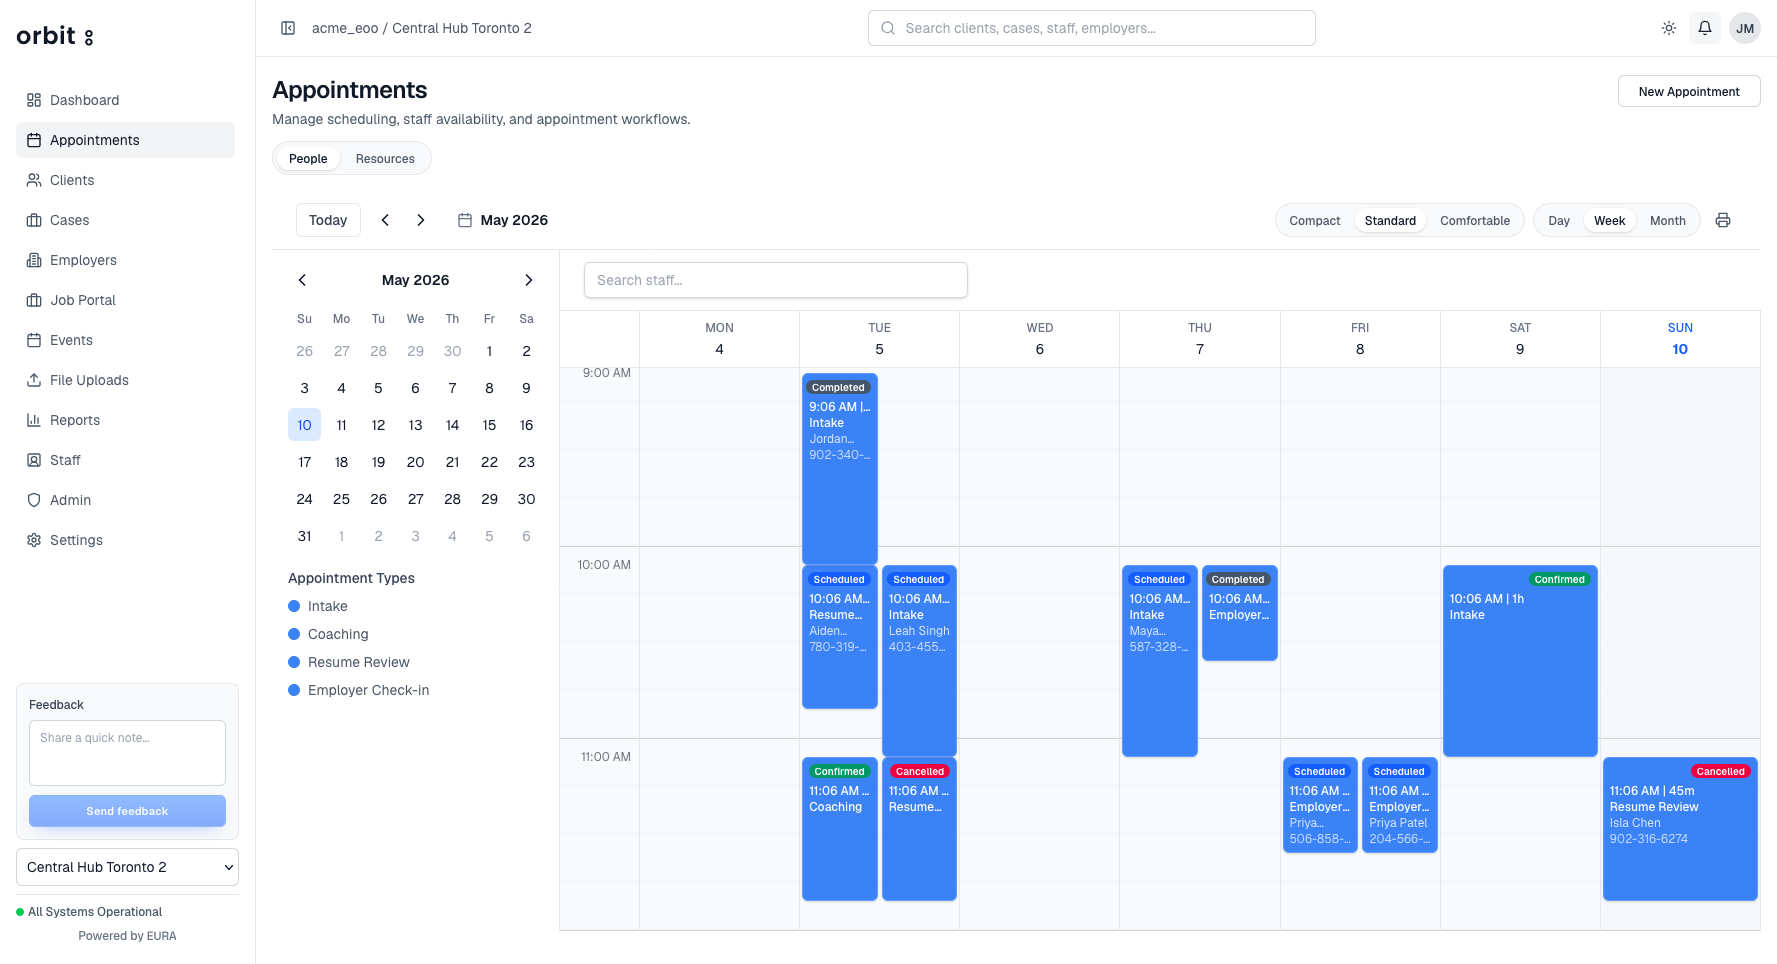Show previous month in mini calendar
Viewport: 1777px width, 964px height.
click(302, 280)
